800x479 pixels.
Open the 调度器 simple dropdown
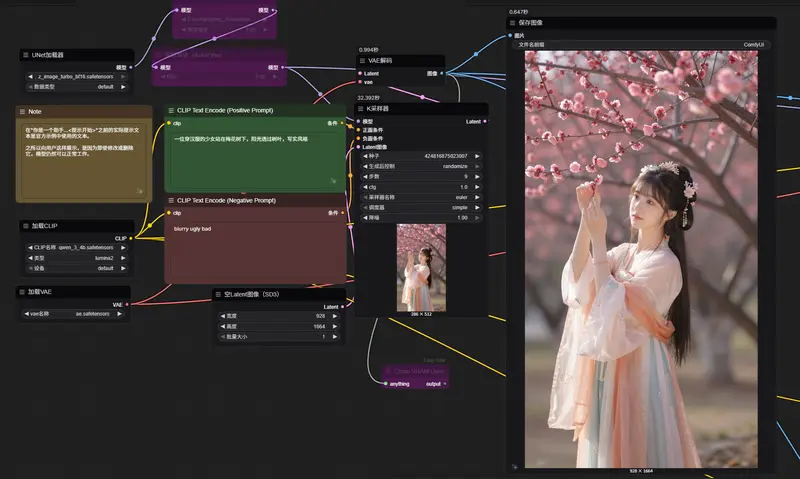pos(421,208)
